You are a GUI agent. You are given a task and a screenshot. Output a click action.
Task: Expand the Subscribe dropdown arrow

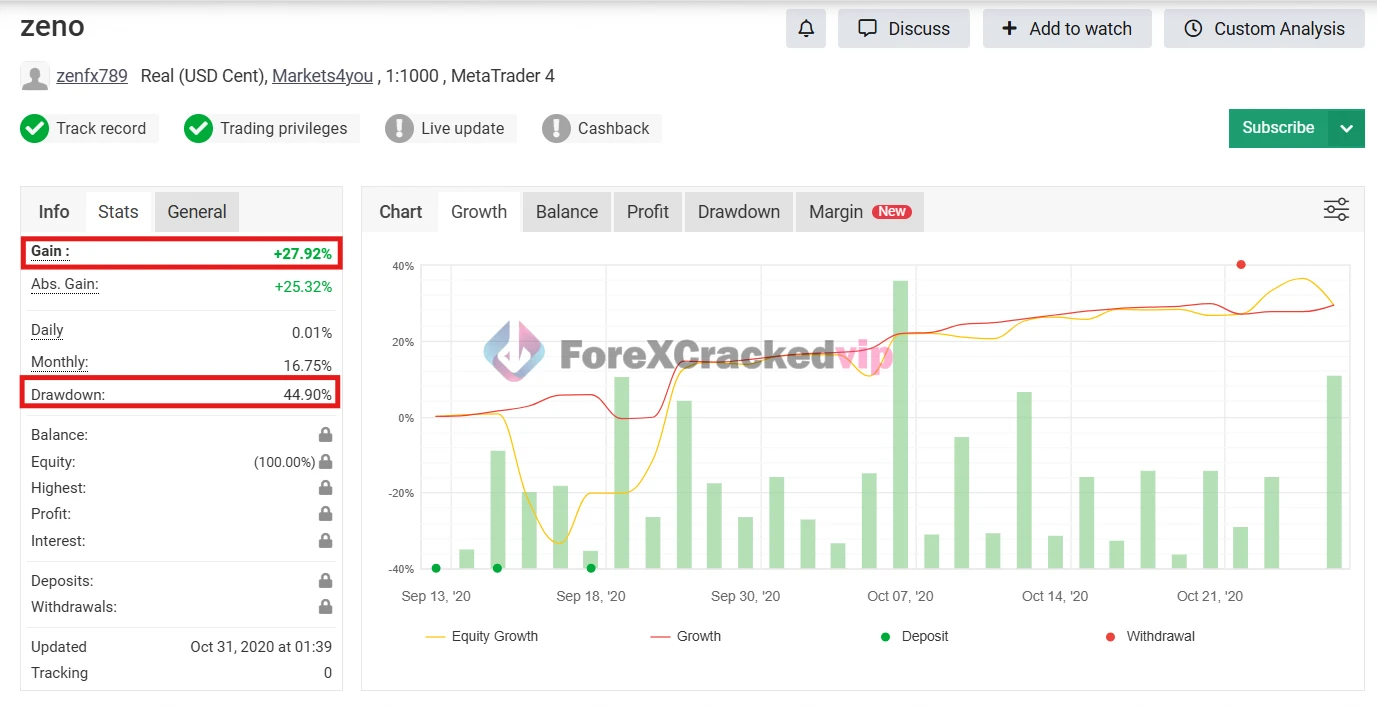1346,128
